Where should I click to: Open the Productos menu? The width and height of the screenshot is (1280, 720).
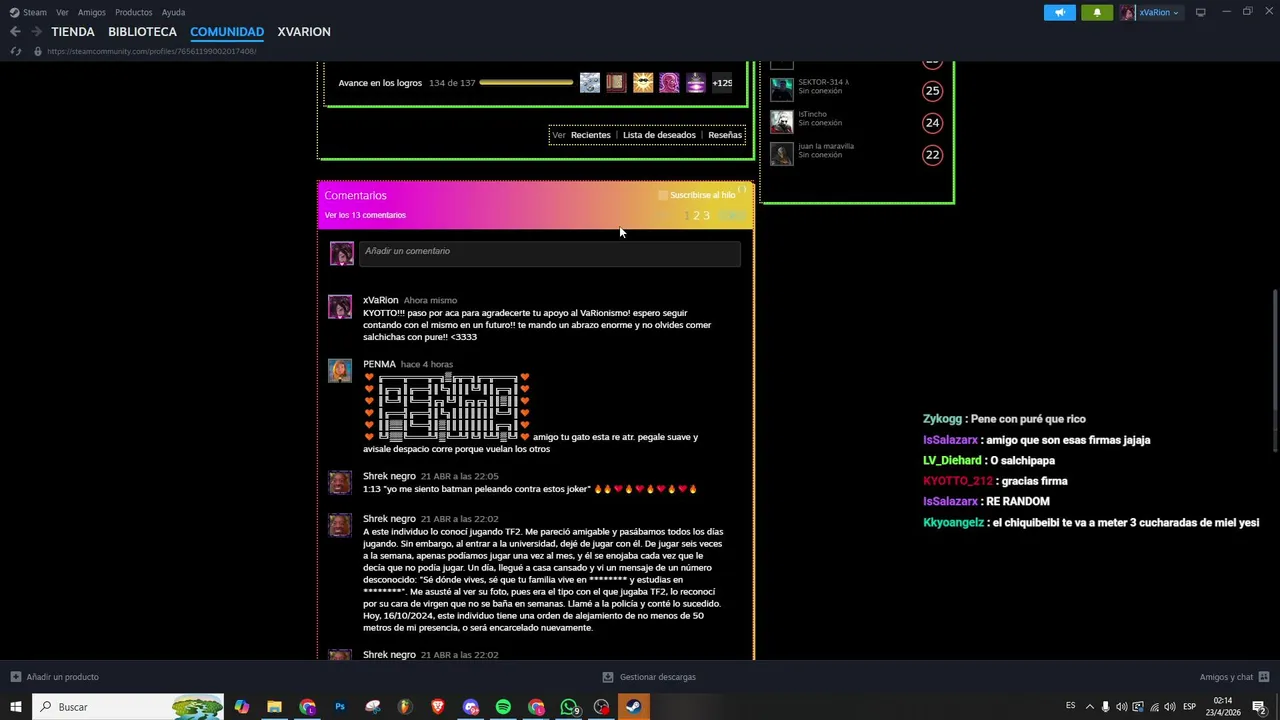pyautogui.click(x=133, y=12)
